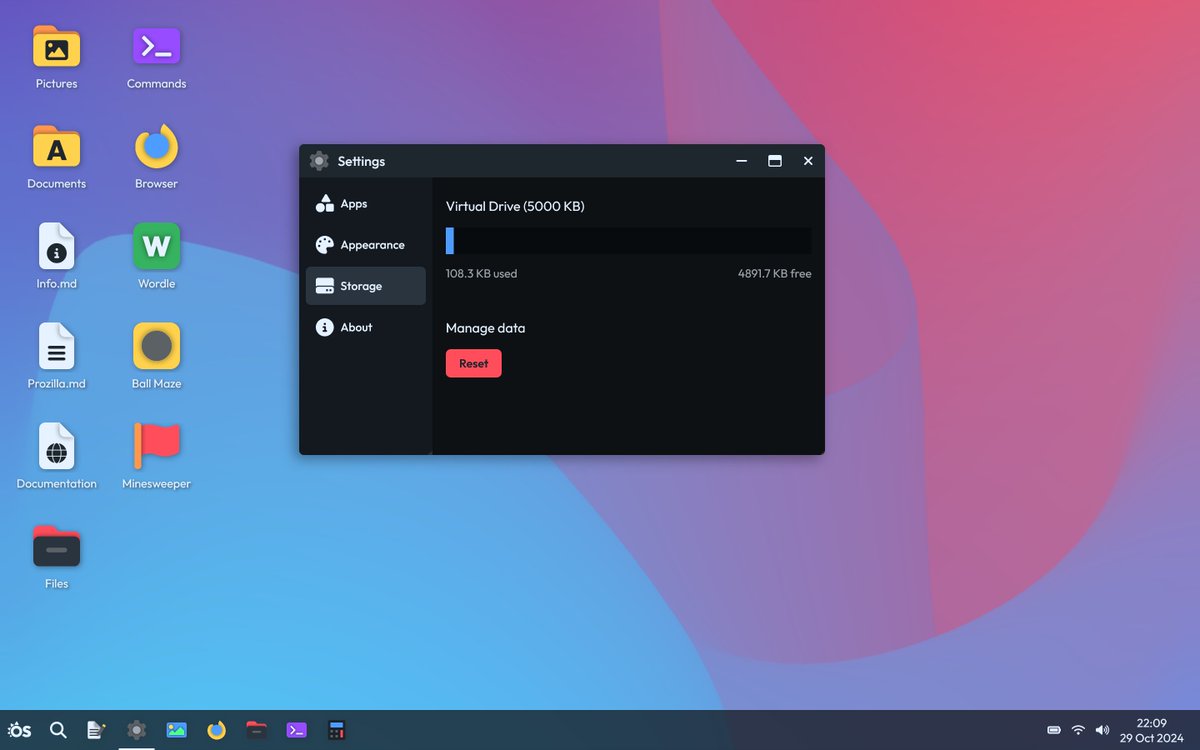1200x750 pixels.
Task: Click the "Virtual Drive (5000 KB)" heading
Action: [x=515, y=206]
